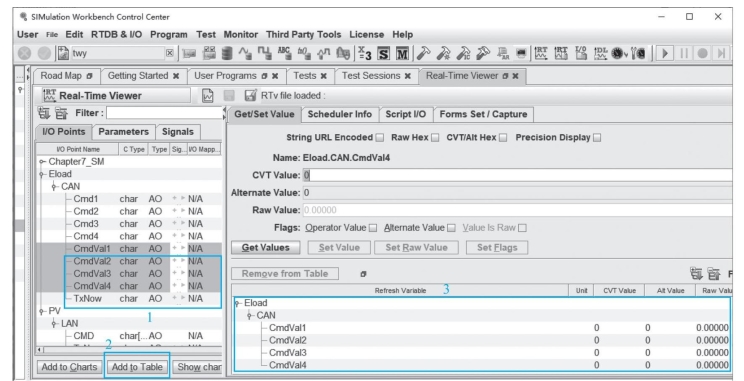Click the tools and clock toolbar icon
The width and height of the screenshot is (744, 381).
coord(638,54)
